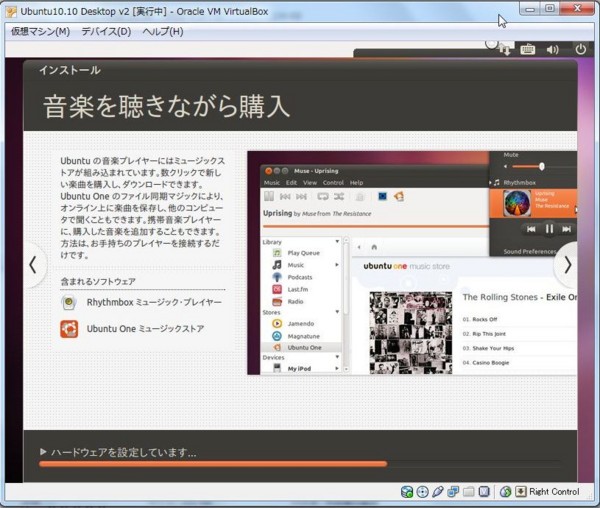Viewport: 600px width, 508px height.
Task: Click the shuffle icon in Rhythmbox toolbar screenshot
Action: (x=339, y=197)
